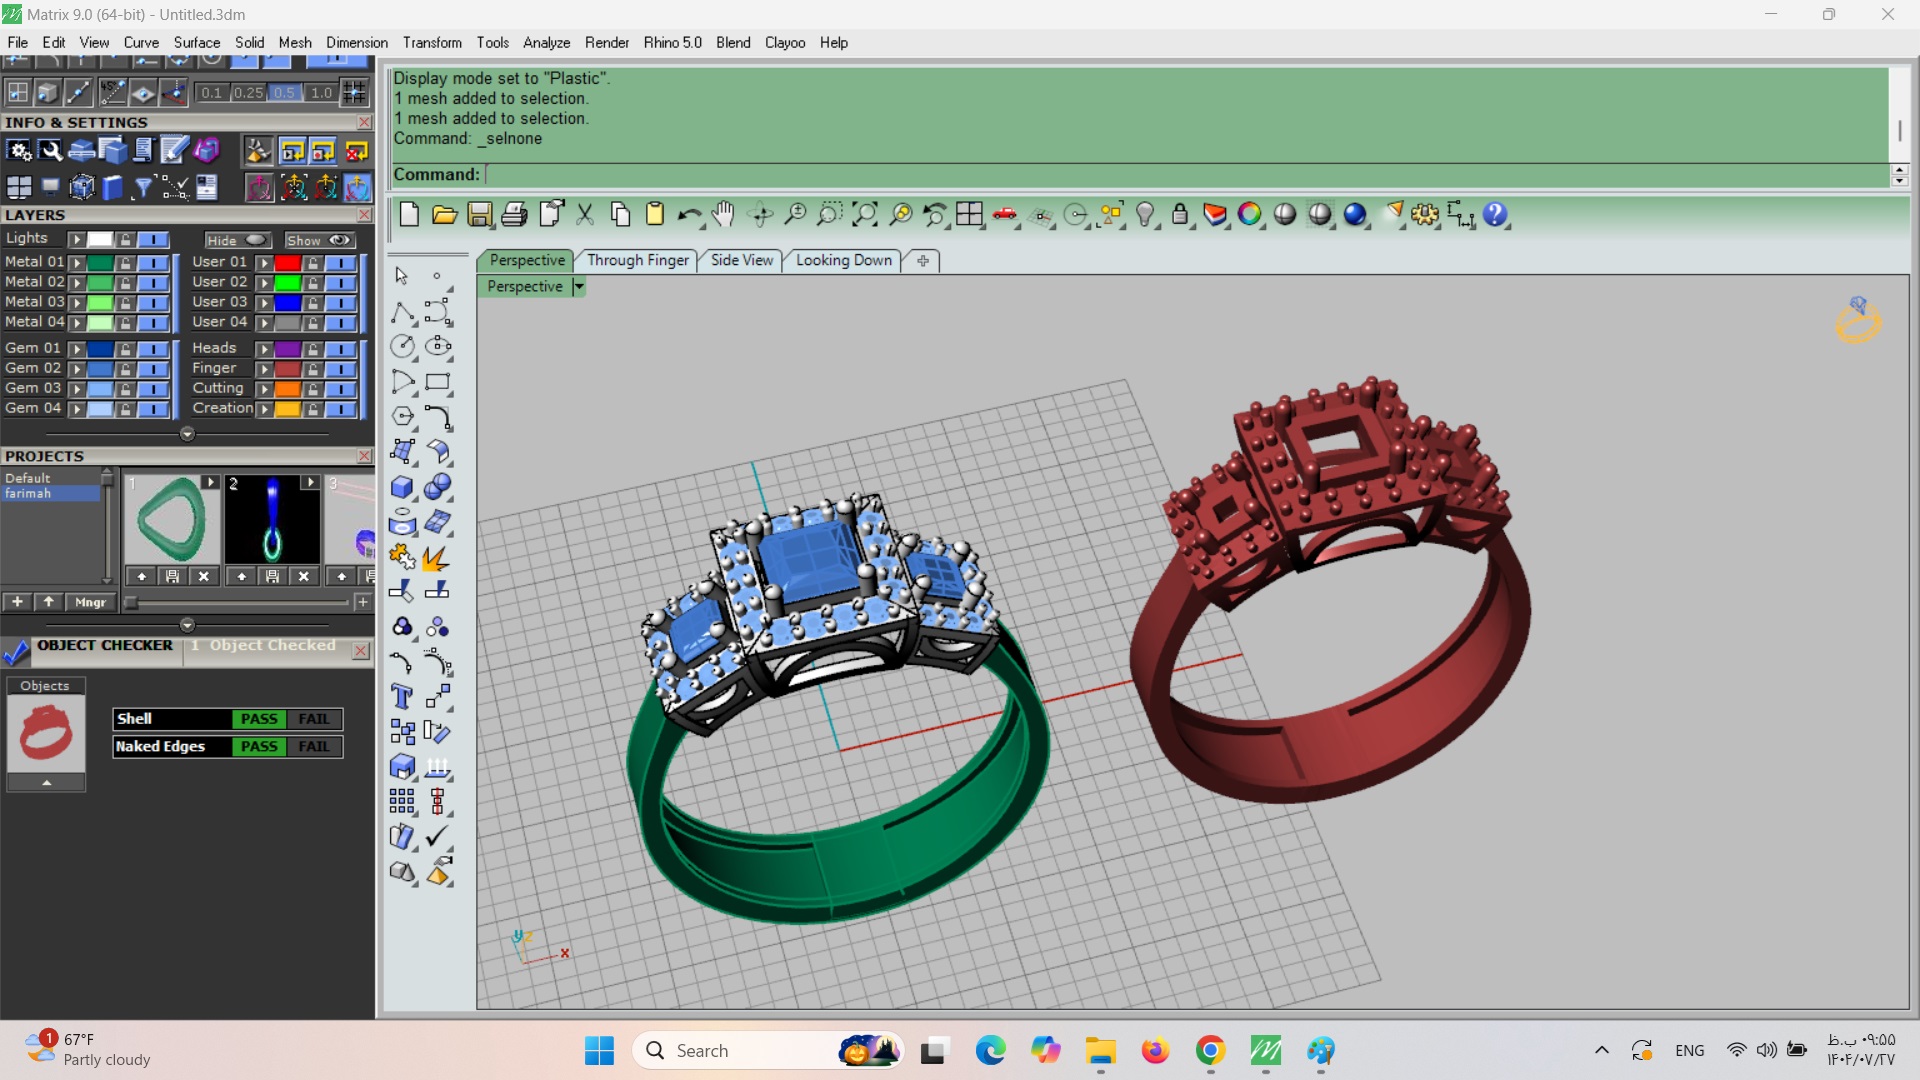The height and width of the screenshot is (1080, 1920).
Task: Expand the Metal 03 layer arrow
Action: [x=76, y=303]
